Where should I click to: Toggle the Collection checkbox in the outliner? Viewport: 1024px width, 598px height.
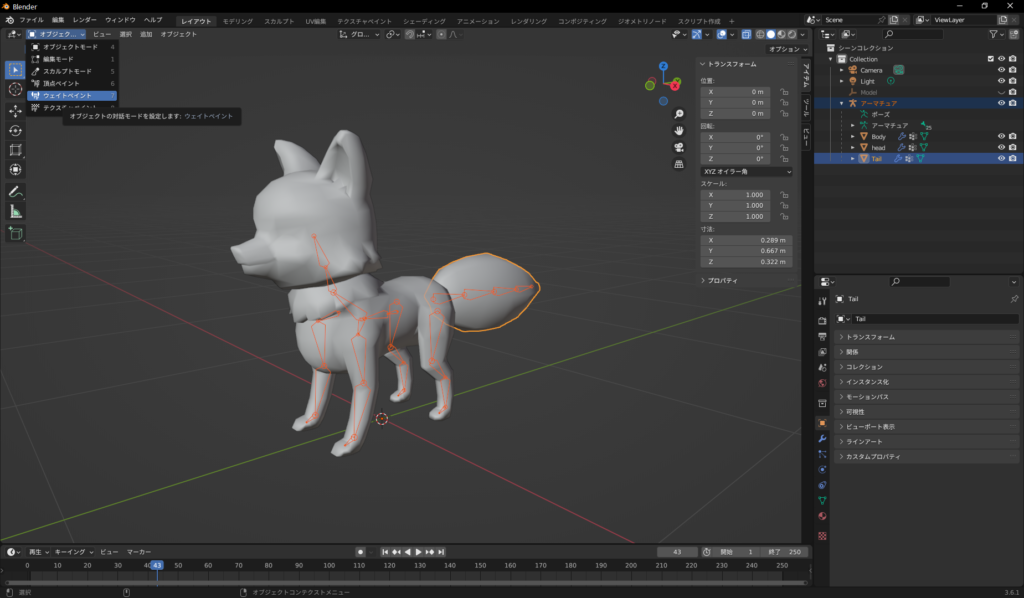tap(991, 58)
